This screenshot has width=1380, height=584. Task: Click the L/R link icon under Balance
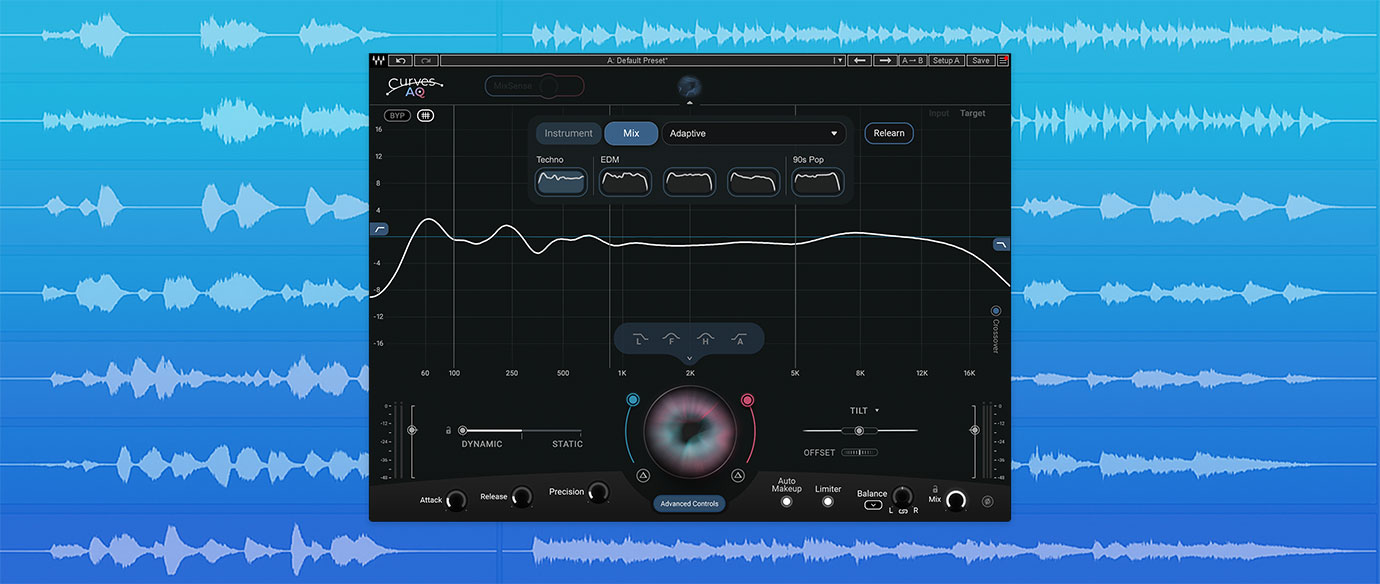click(x=903, y=511)
